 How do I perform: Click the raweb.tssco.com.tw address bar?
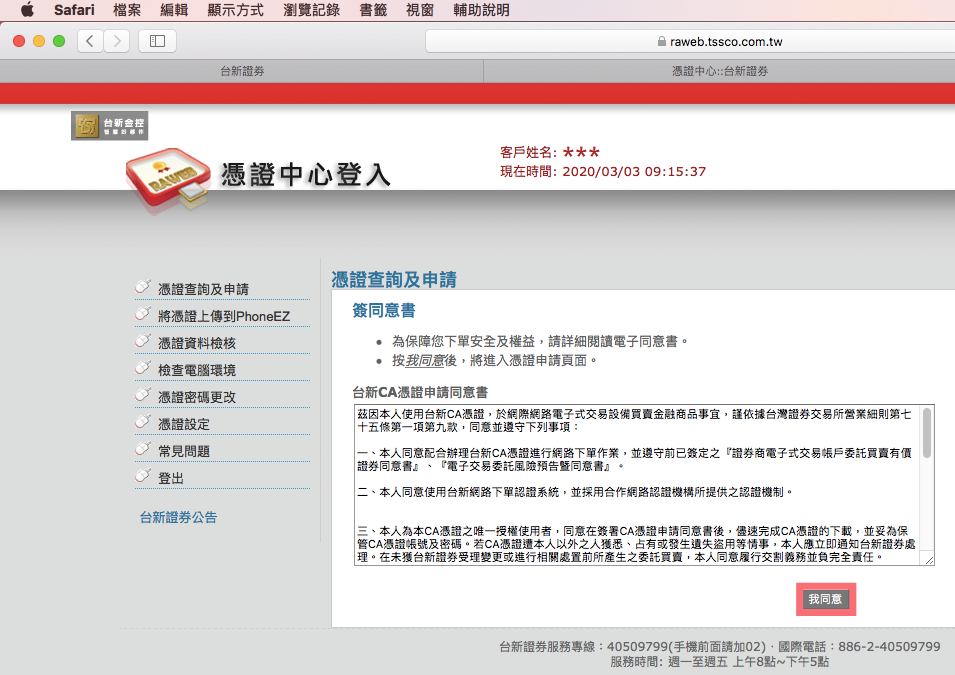(690, 41)
